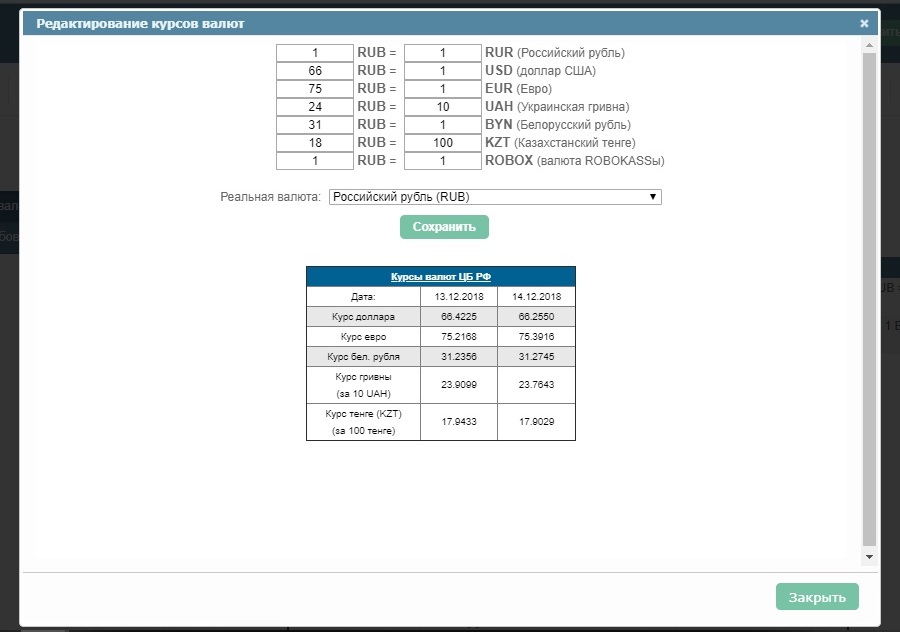Click the UAH ruble rate field with 24
This screenshot has width=900, height=632.
[x=315, y=107]
